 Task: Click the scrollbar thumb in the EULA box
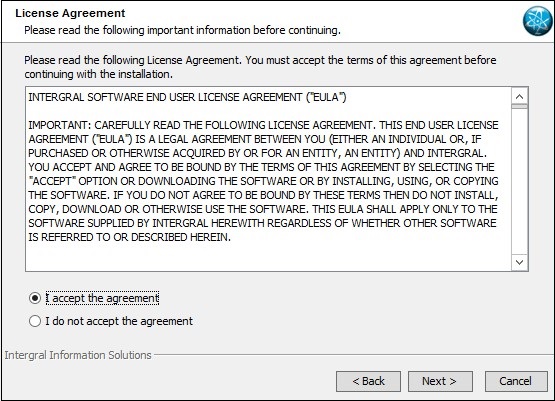click(x=519, y=106)
